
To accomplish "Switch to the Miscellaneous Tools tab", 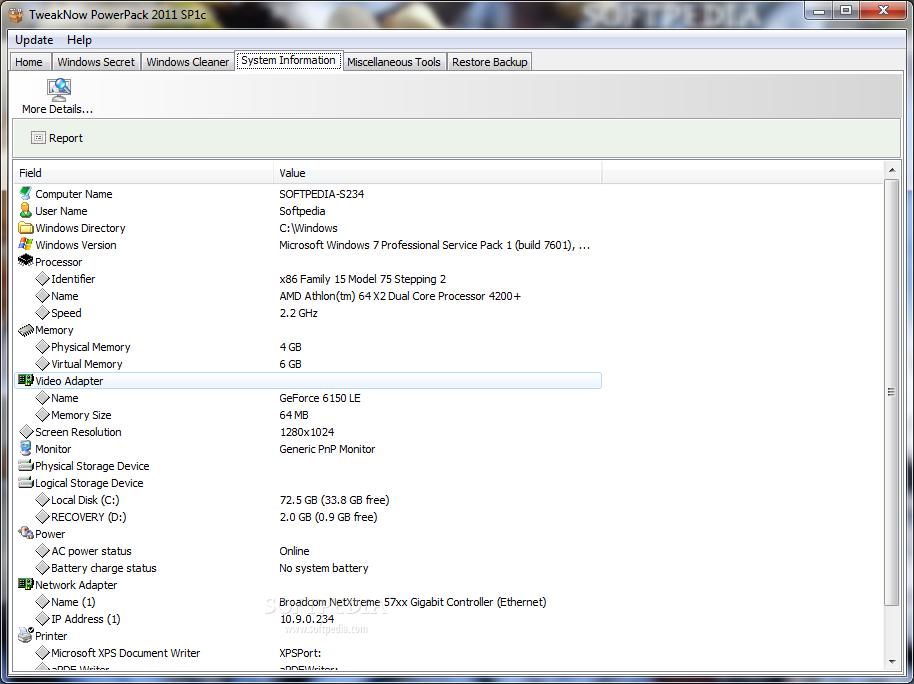I will (394, 62).
